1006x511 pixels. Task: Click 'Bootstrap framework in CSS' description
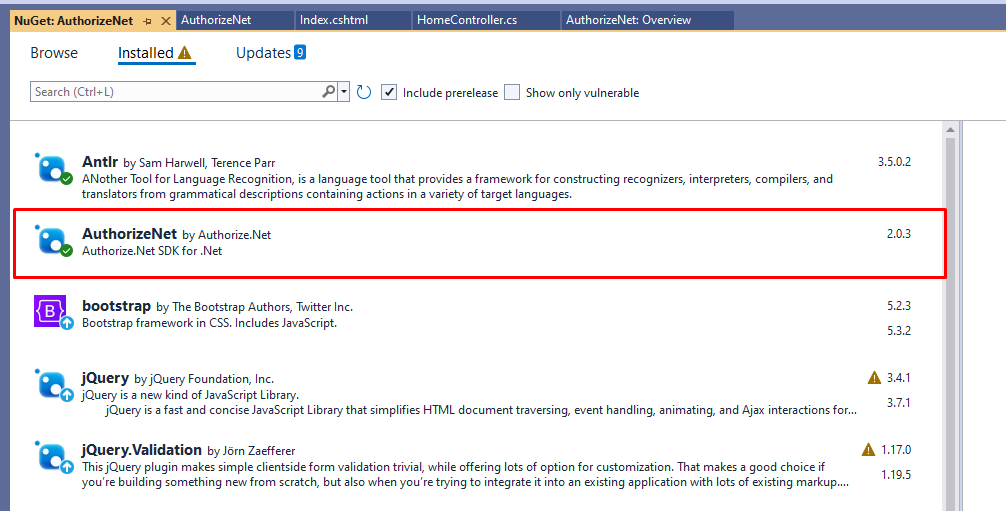(x=209, y=323)
